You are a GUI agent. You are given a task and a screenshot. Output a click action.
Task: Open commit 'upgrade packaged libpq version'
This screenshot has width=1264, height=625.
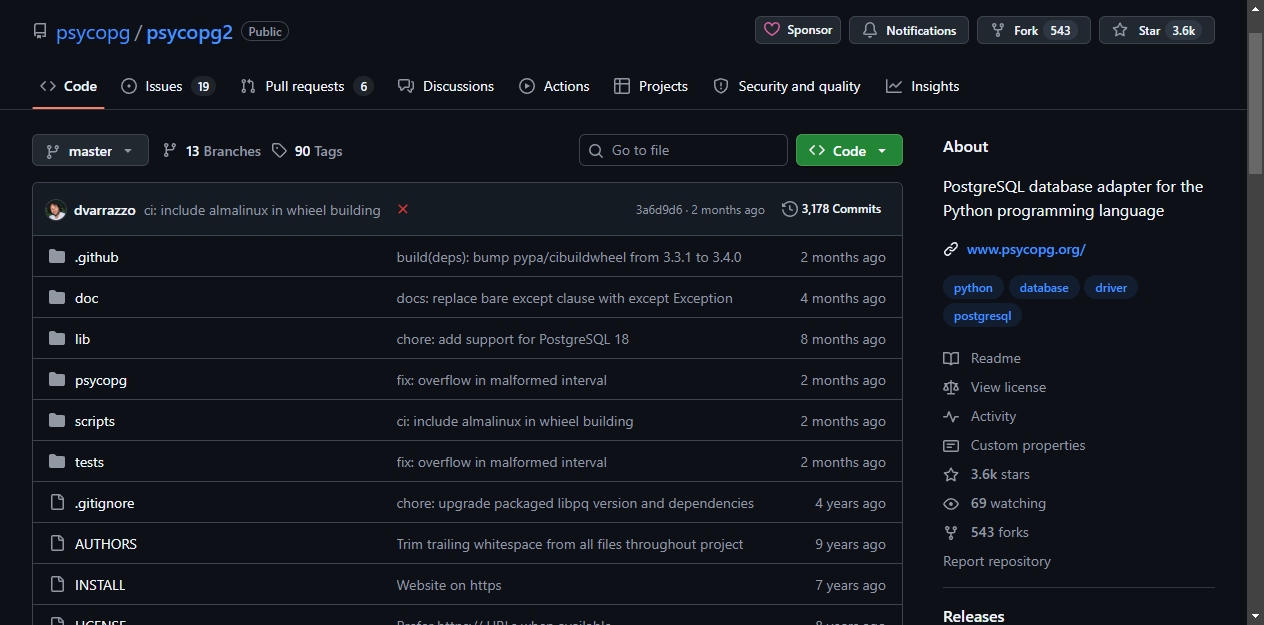[576, 503]
